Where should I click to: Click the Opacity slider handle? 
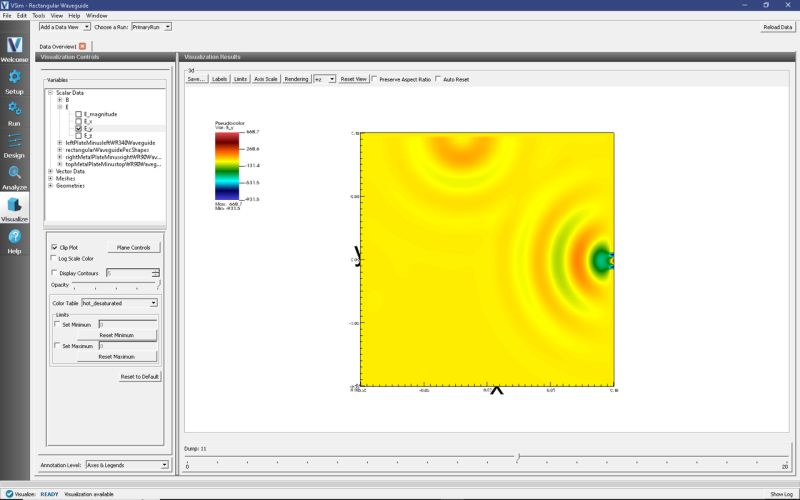tap(159, 285)
